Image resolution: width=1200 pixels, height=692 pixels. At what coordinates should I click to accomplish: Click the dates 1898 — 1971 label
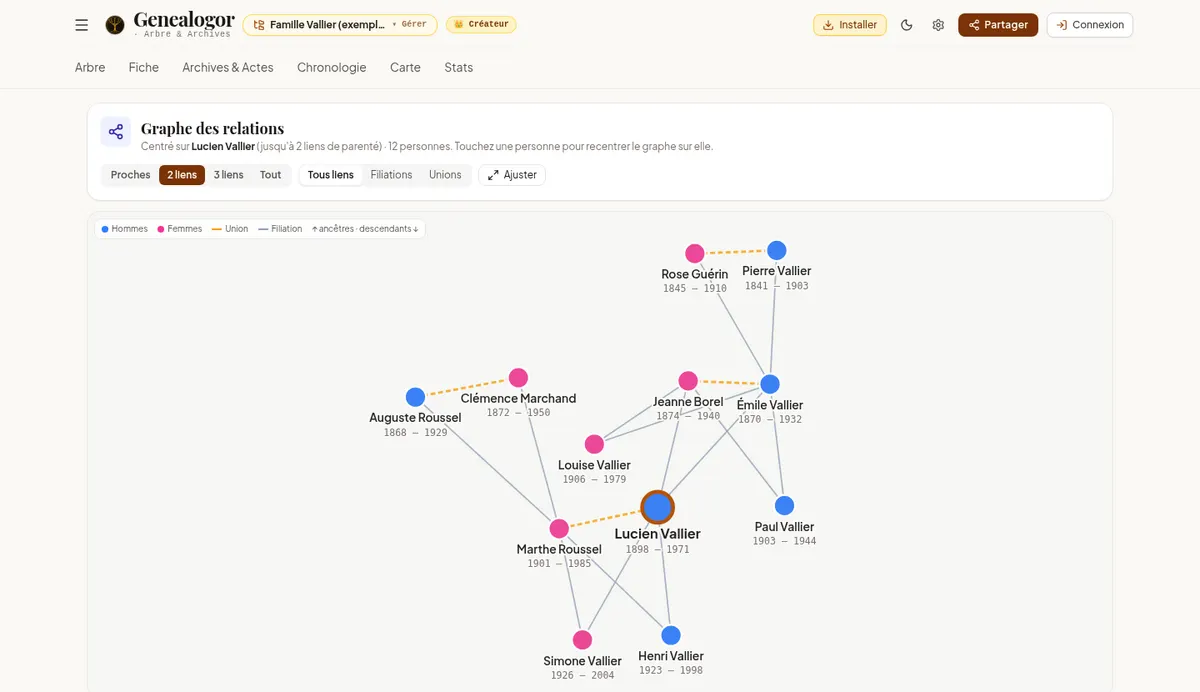click(658, 550)
